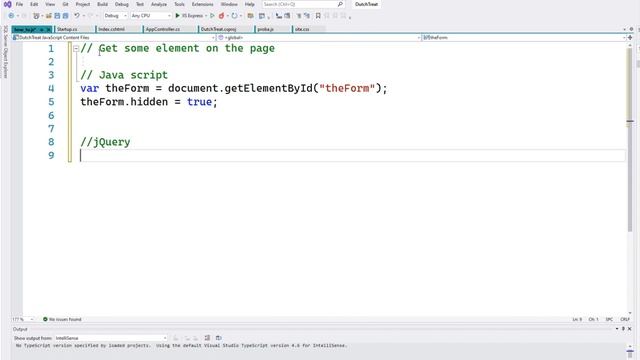The image size is (640, 360).
Task: Click the comment selection toolbar icon
Action: point(299,16)
